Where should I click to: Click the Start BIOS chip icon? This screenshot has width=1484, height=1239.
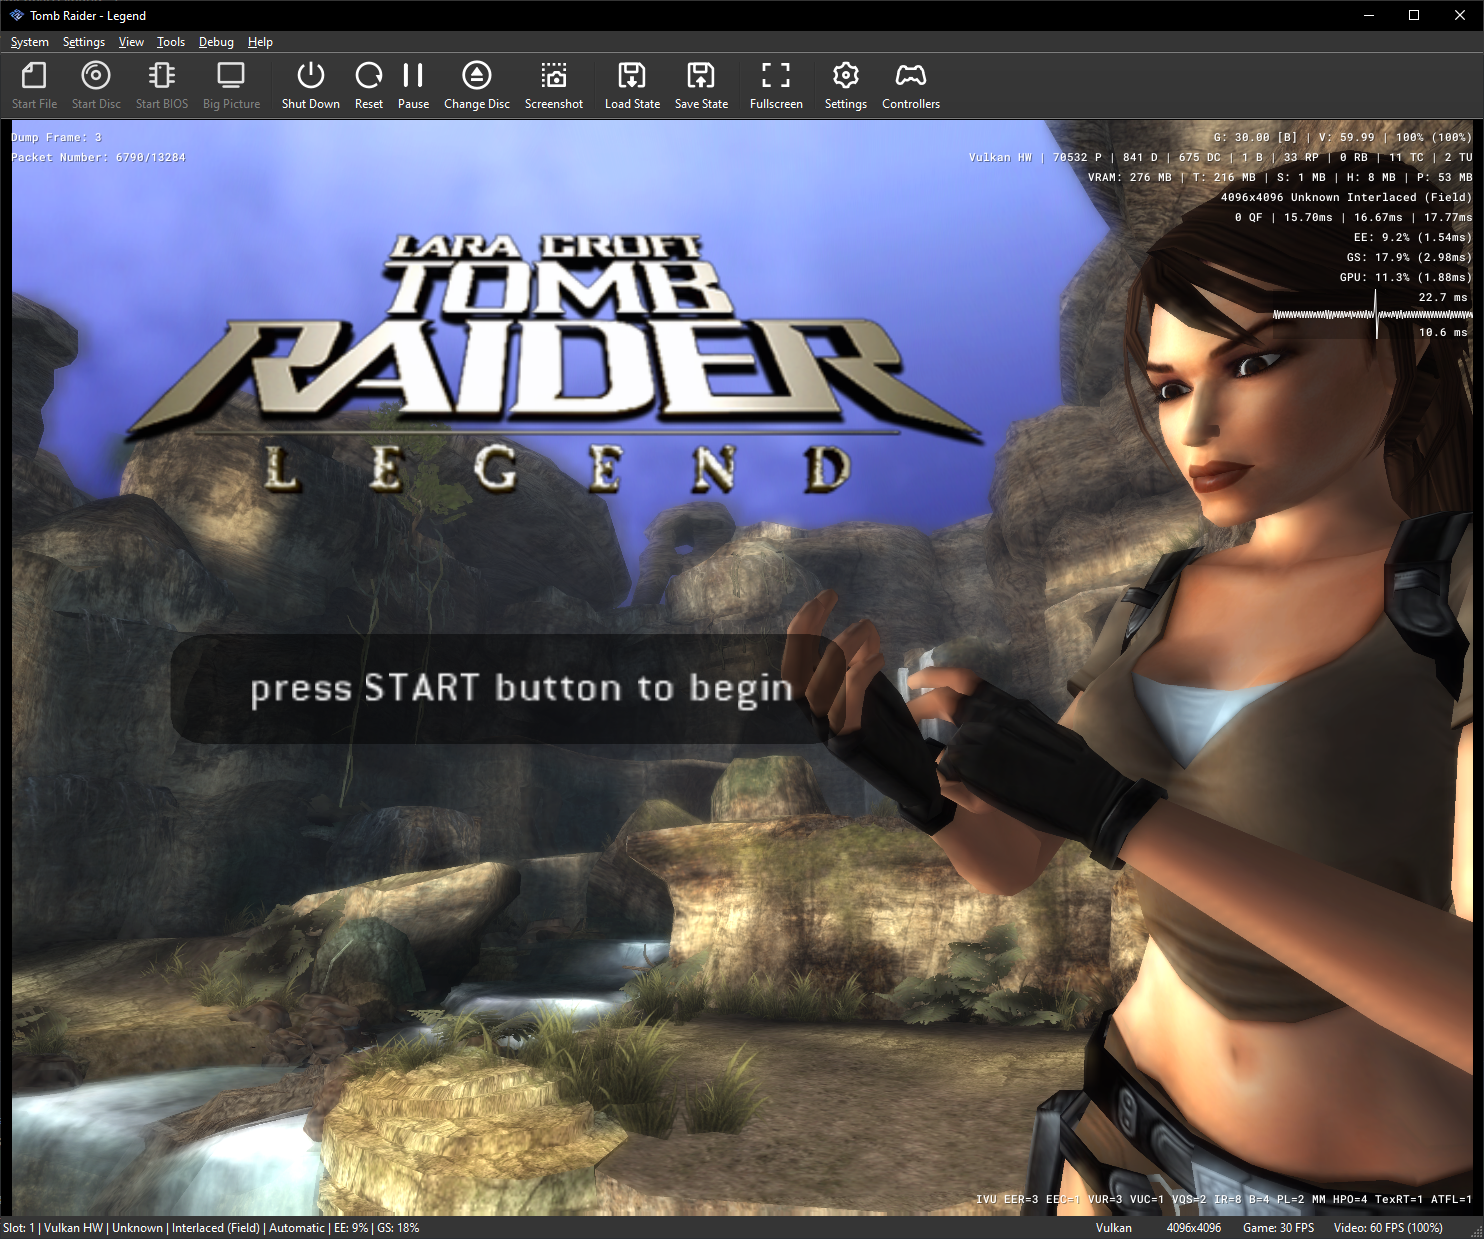click(x=162, y=76)
